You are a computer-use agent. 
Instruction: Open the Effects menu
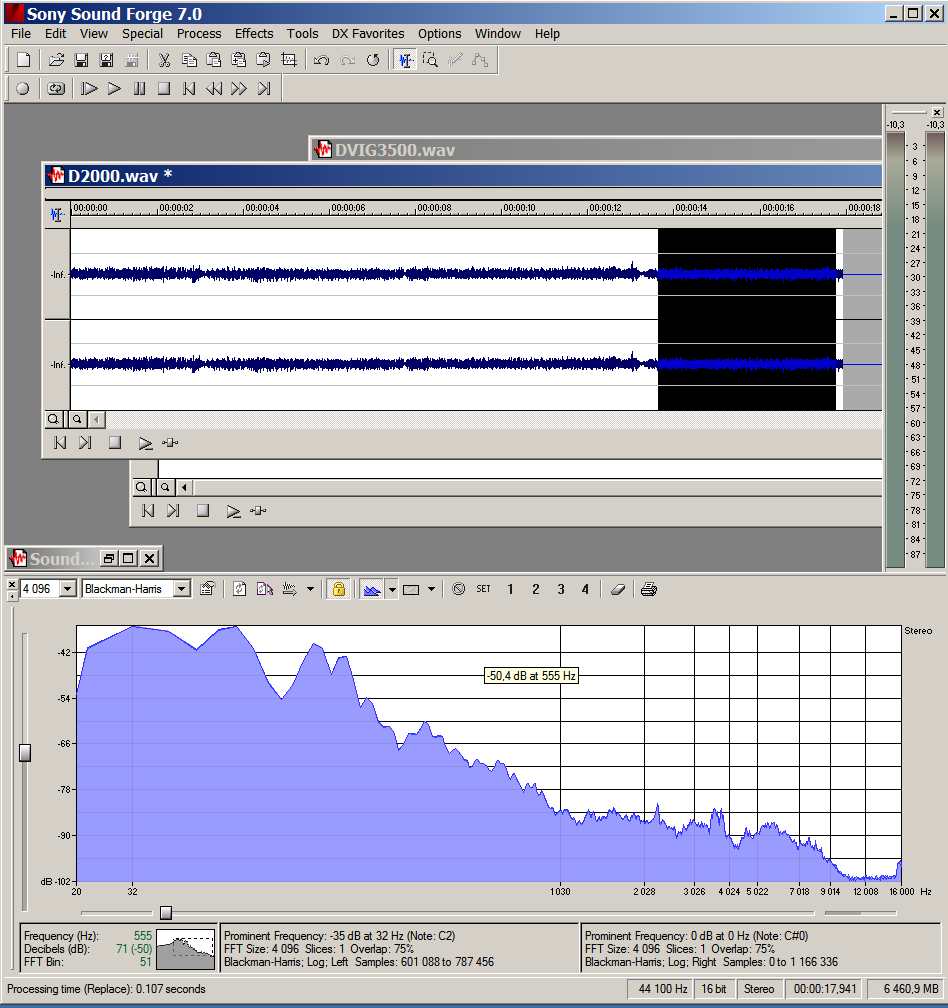254,33
